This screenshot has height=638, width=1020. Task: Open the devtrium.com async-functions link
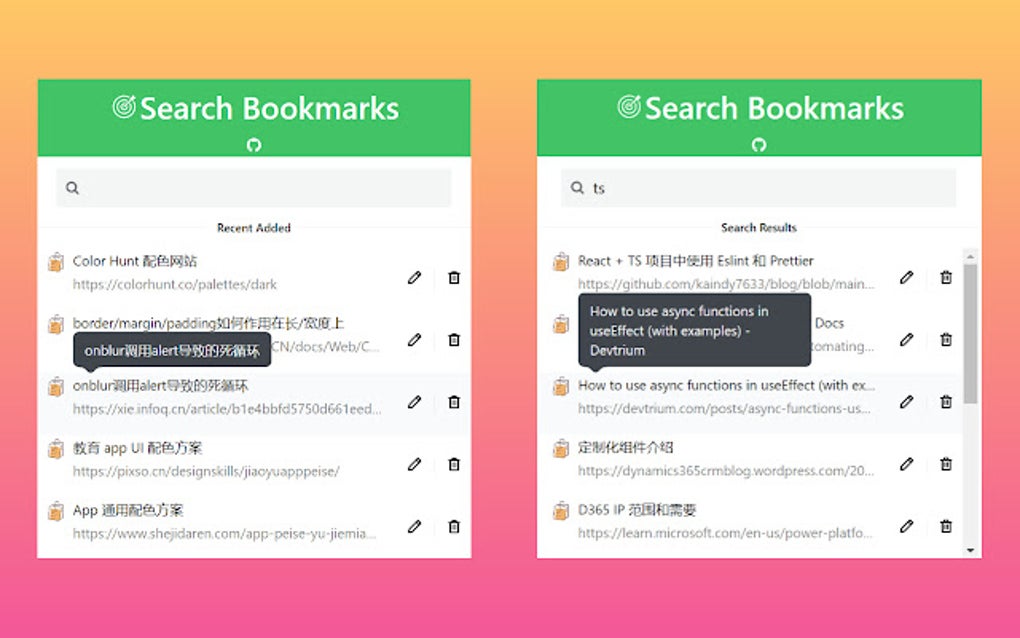click(x=723, y=408)
